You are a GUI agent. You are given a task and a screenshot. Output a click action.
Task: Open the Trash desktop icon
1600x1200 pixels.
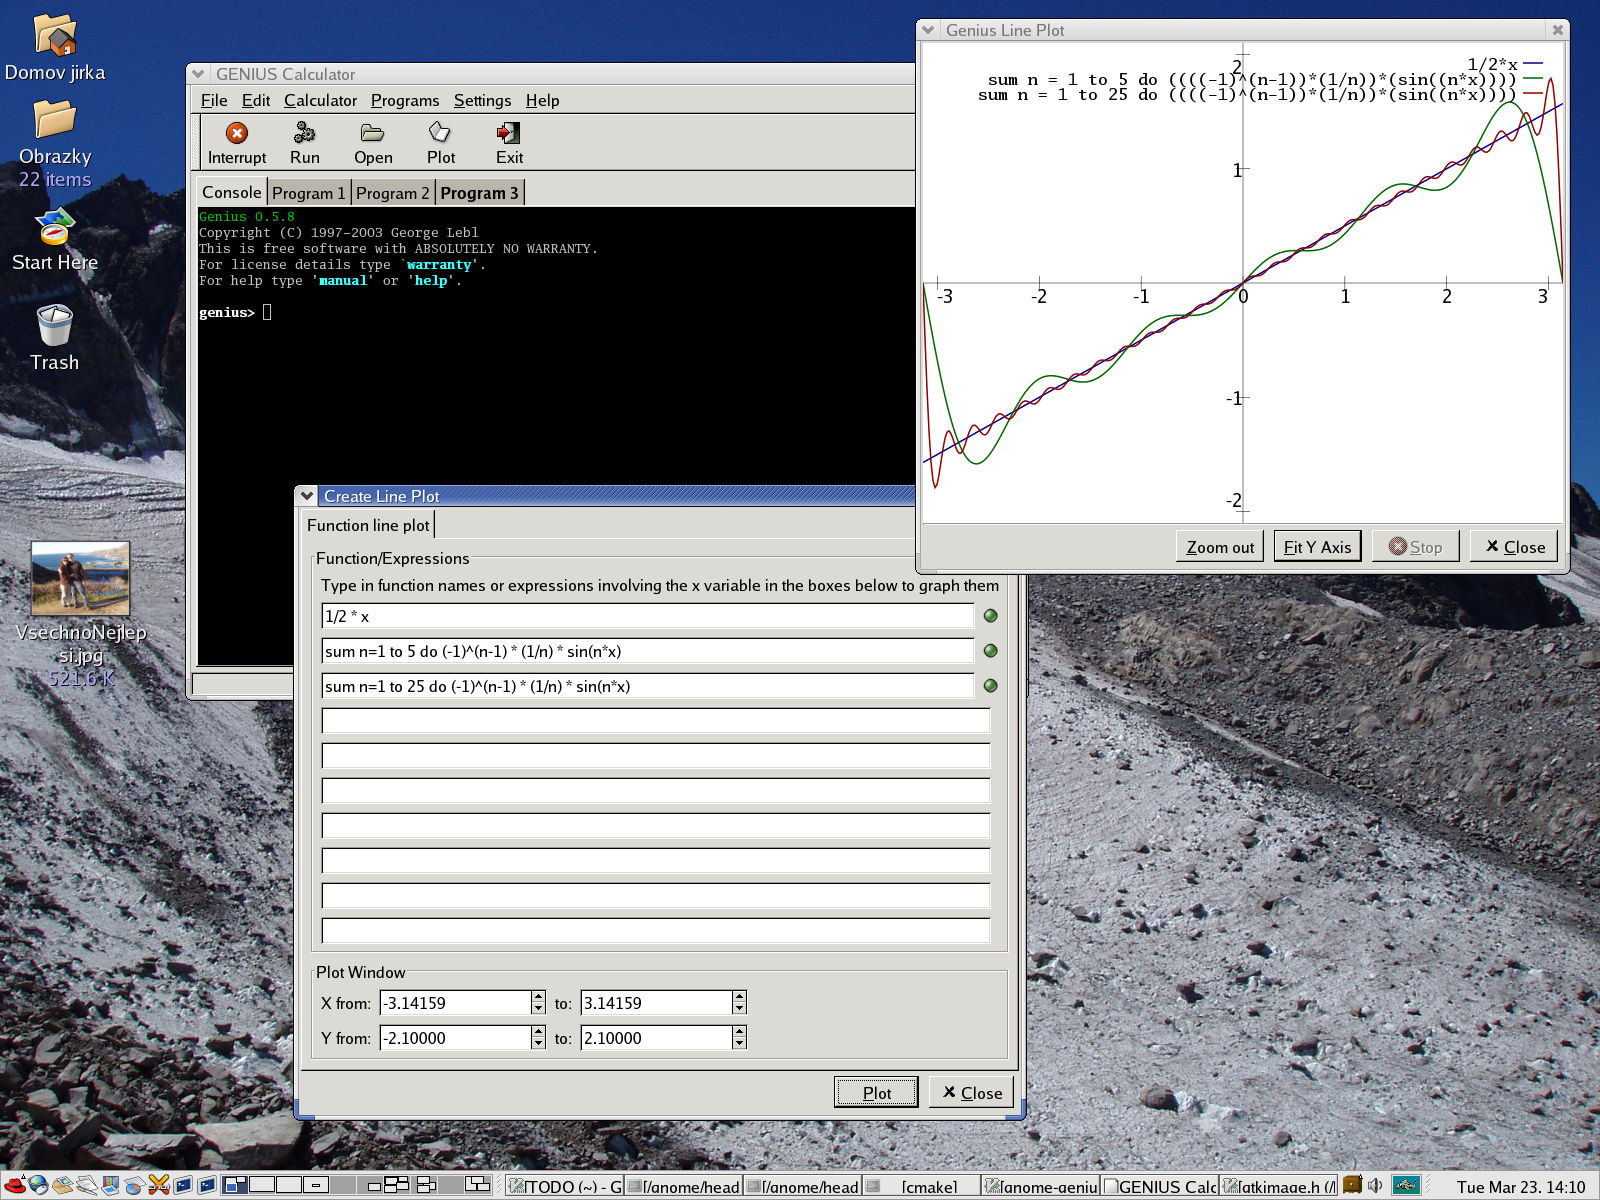click(x=54, y=326)
